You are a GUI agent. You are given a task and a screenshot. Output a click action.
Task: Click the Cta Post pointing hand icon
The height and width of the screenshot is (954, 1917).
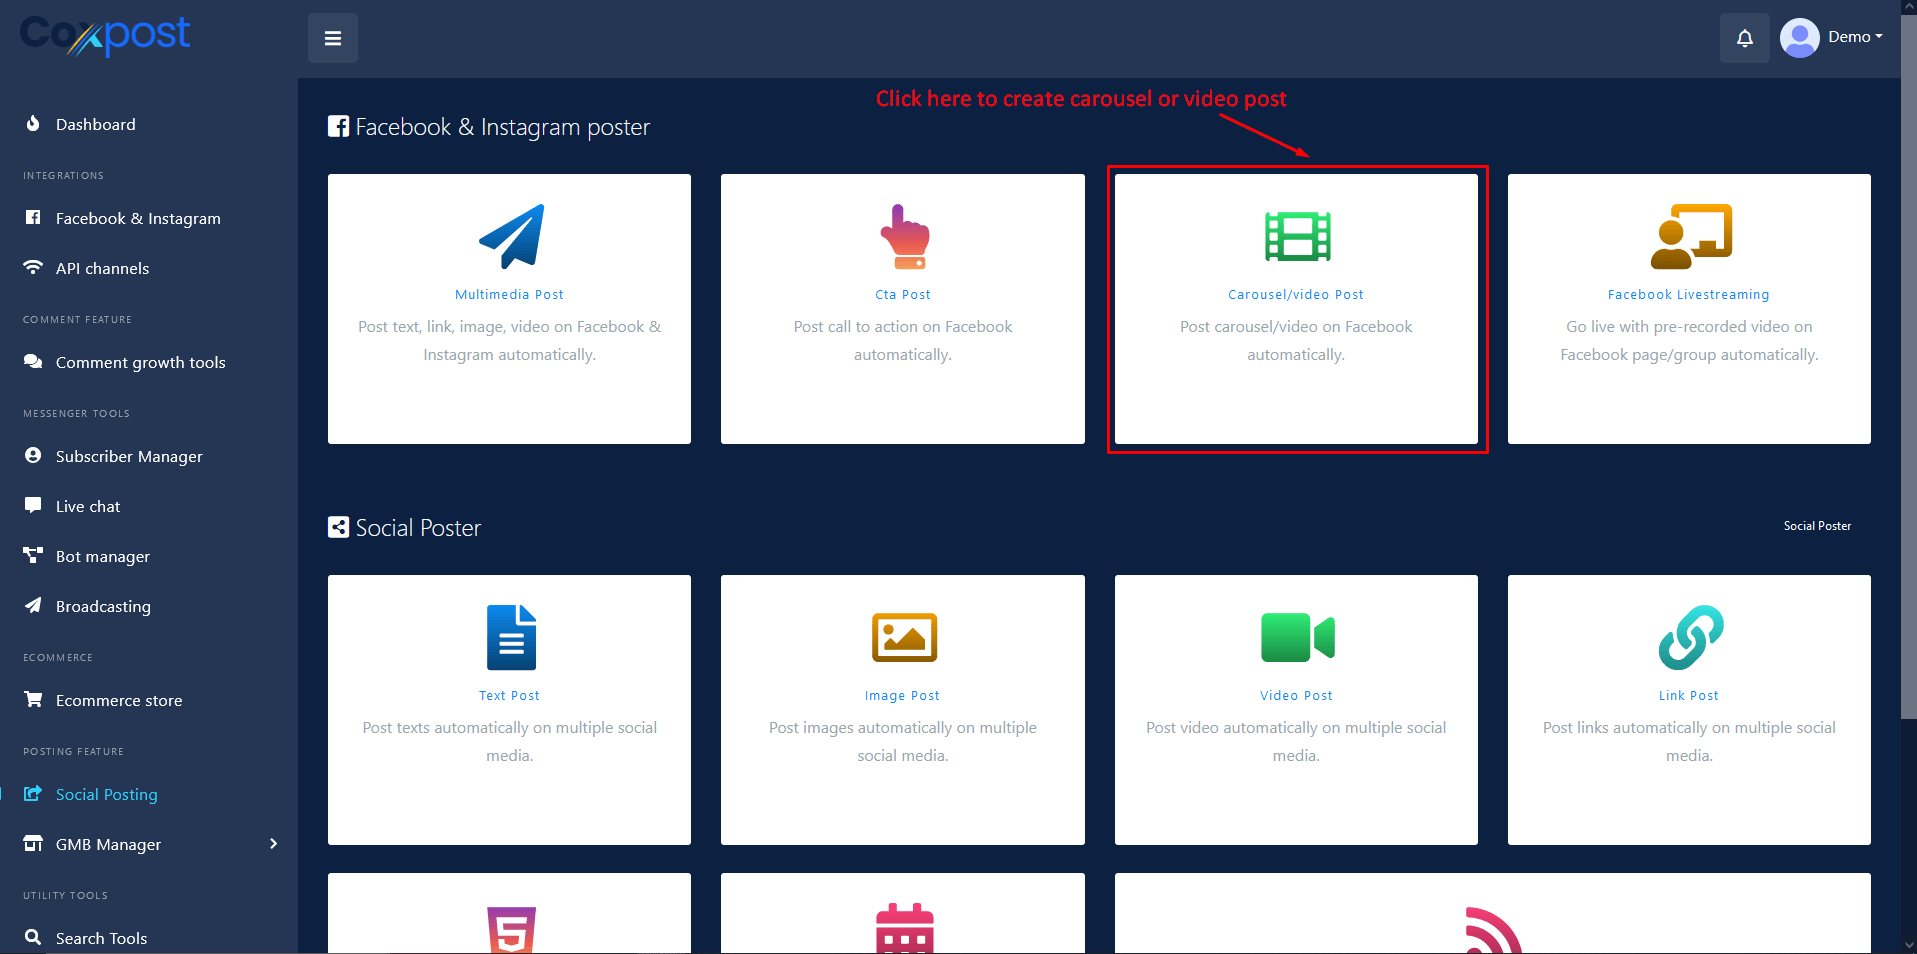pos(903,237)
